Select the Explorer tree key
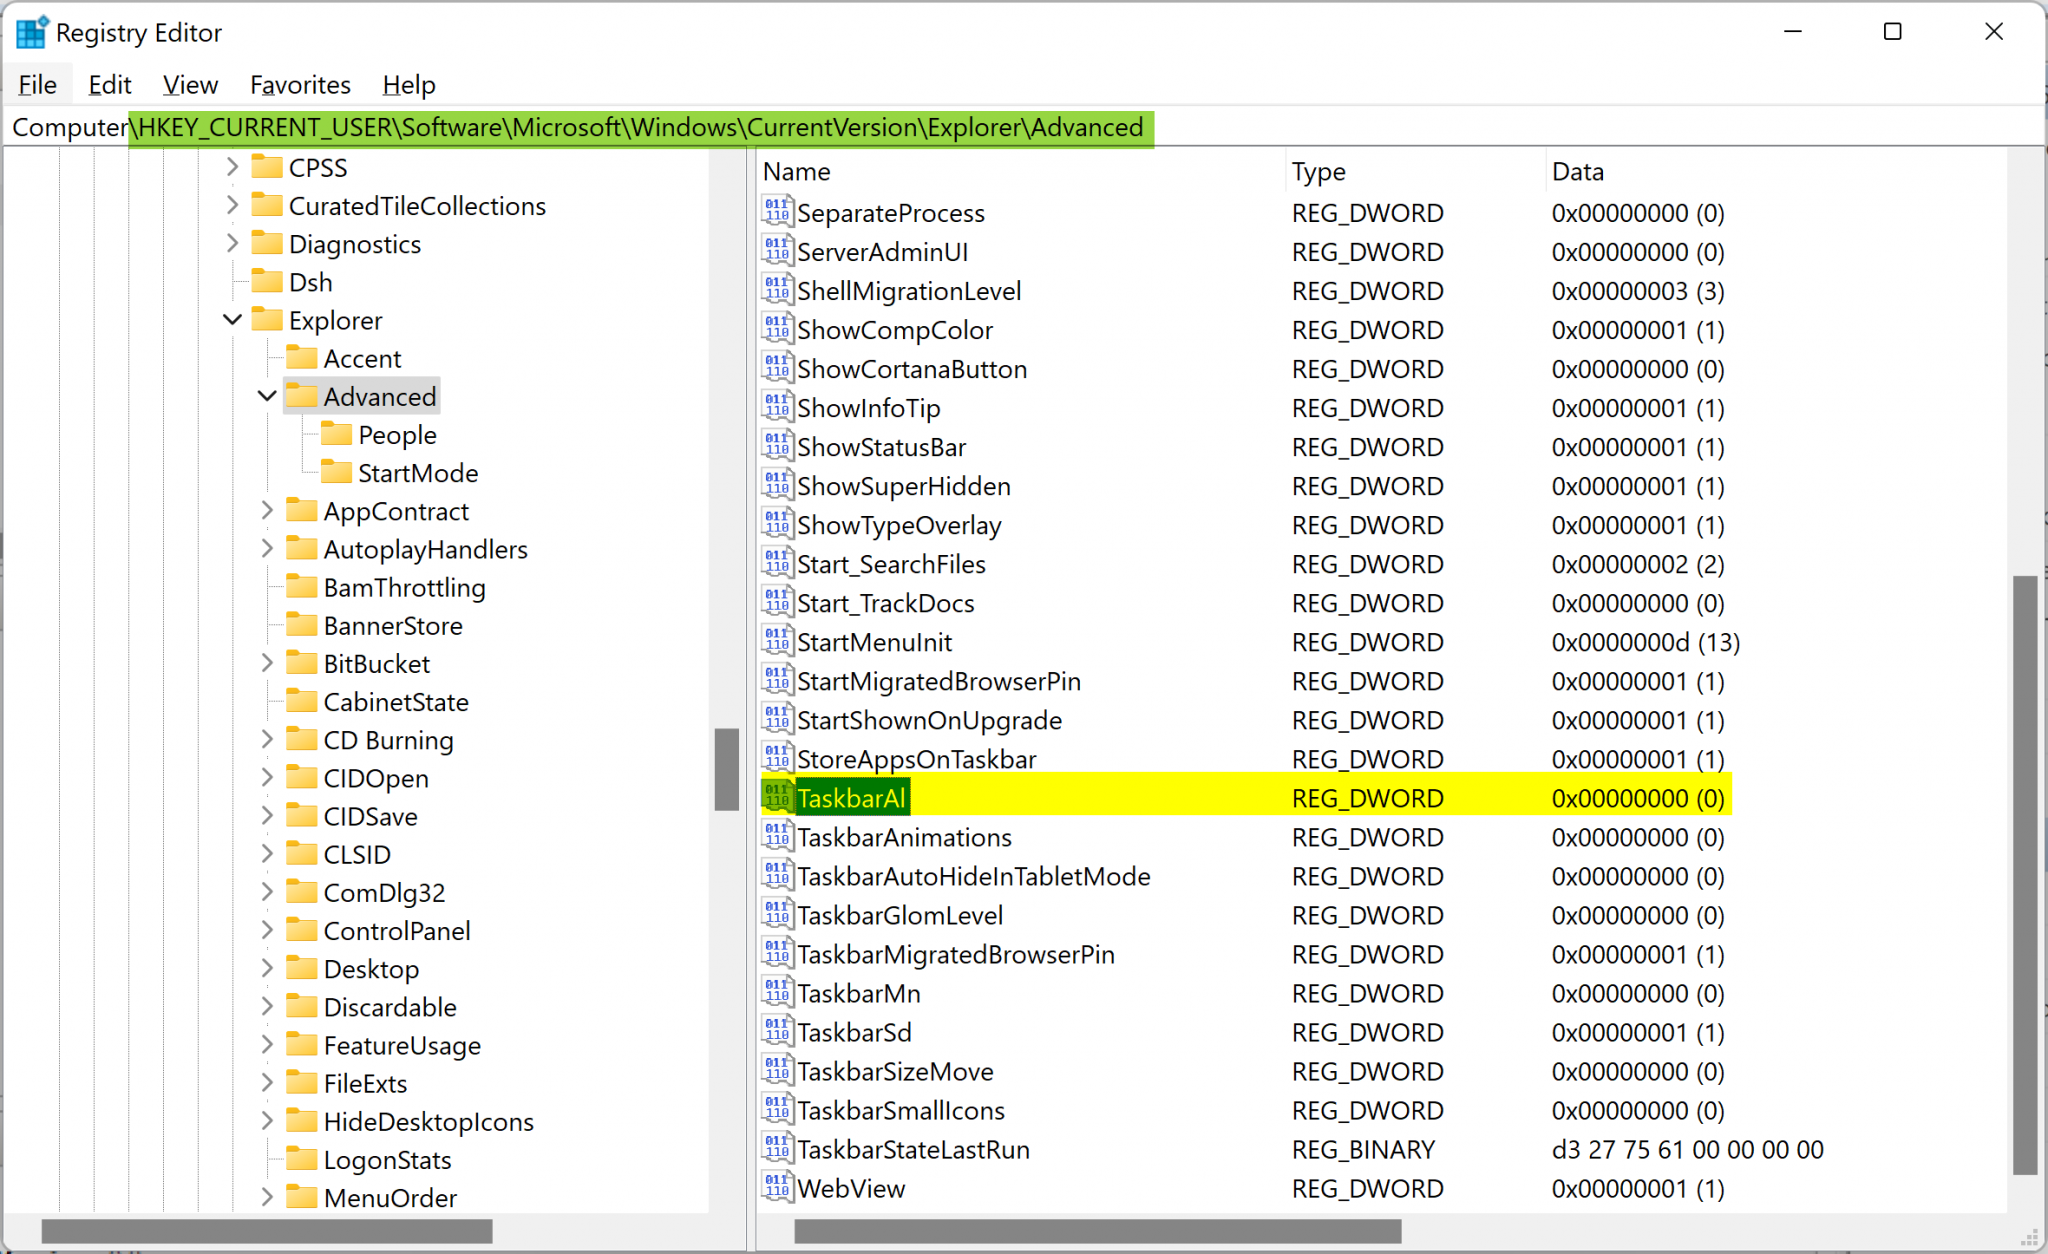Viewport: 2048px width, 1254px height. click(x=335, y=320)
